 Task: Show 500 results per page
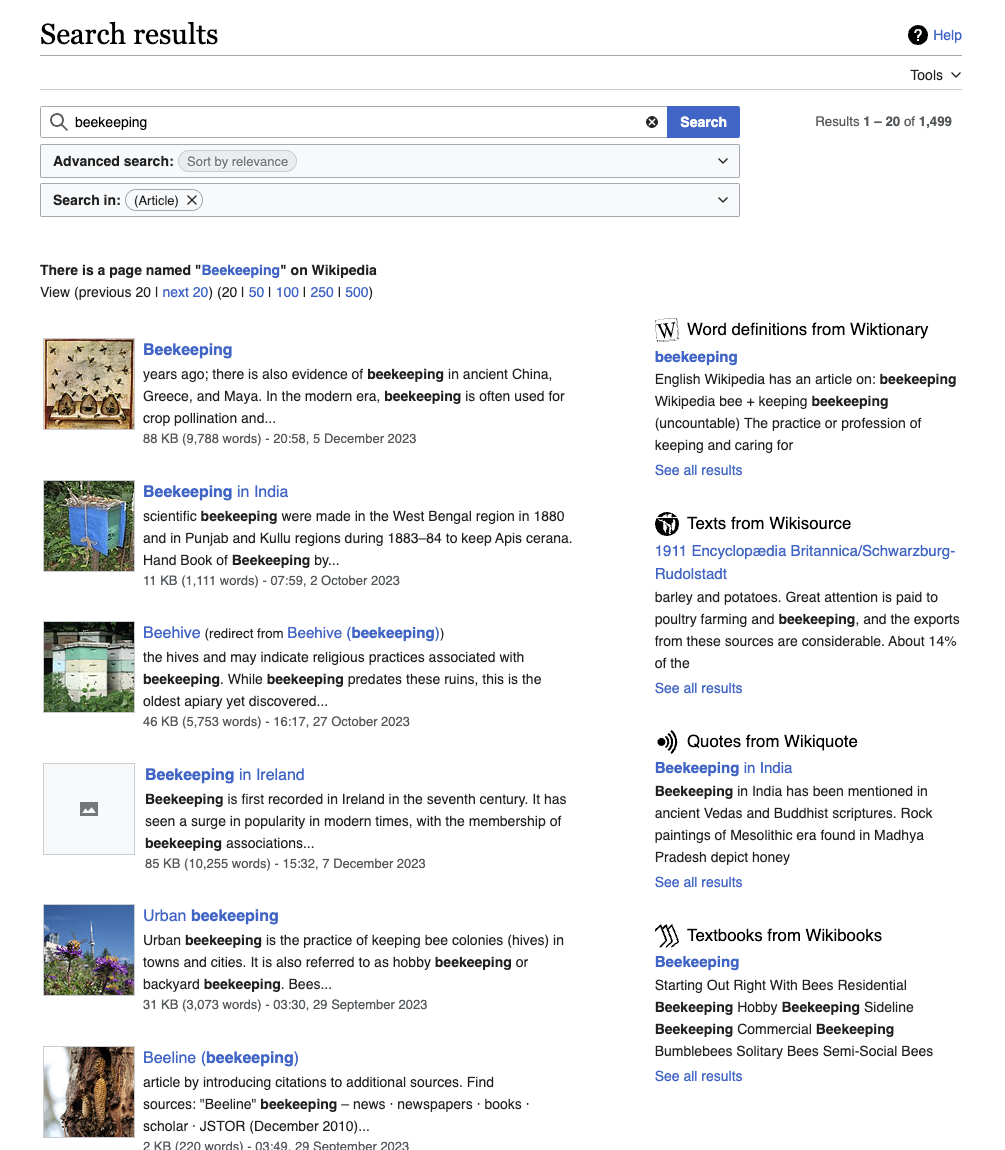[357, 292]
